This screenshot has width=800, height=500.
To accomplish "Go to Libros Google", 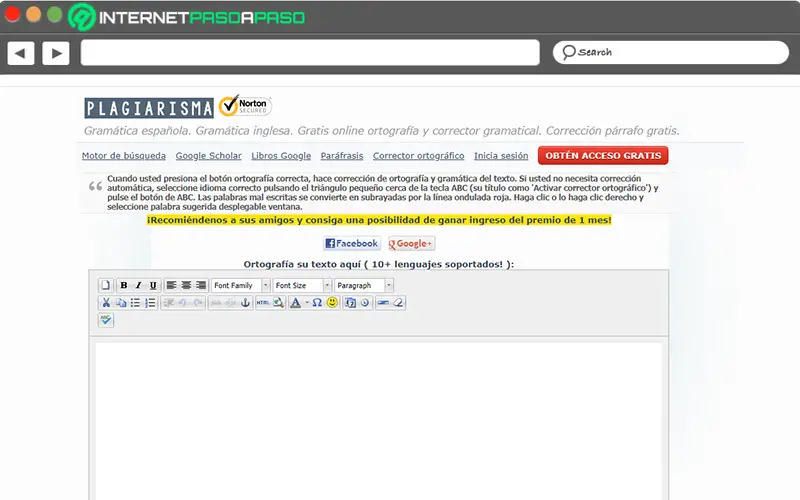I will 281,156.
